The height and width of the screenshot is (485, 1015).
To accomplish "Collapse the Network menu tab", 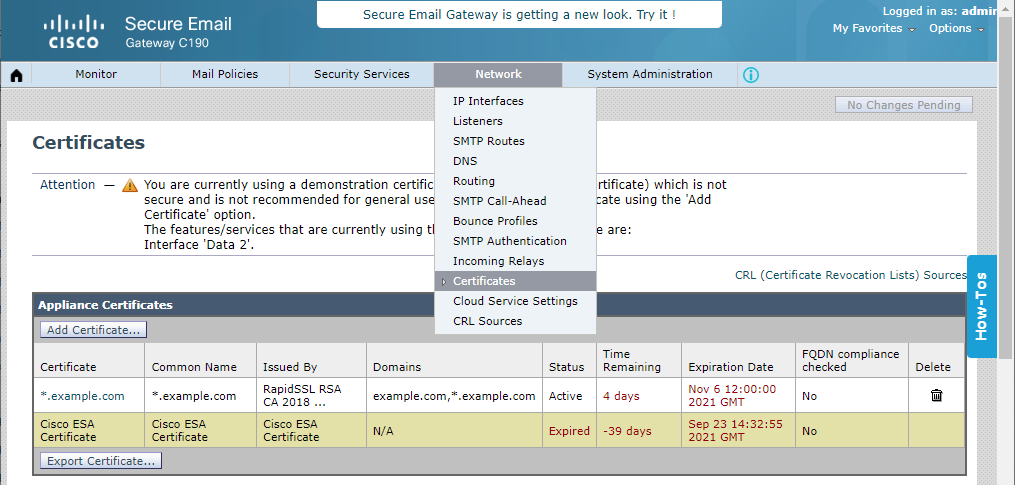I will tap(498, 74).
